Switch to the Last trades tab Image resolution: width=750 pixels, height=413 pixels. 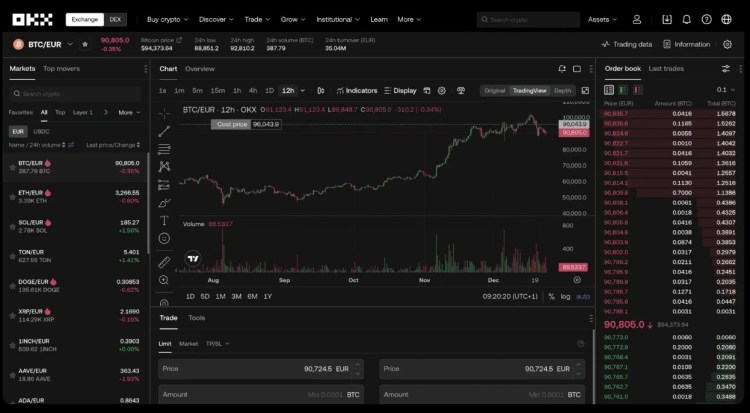coord(666,68)
